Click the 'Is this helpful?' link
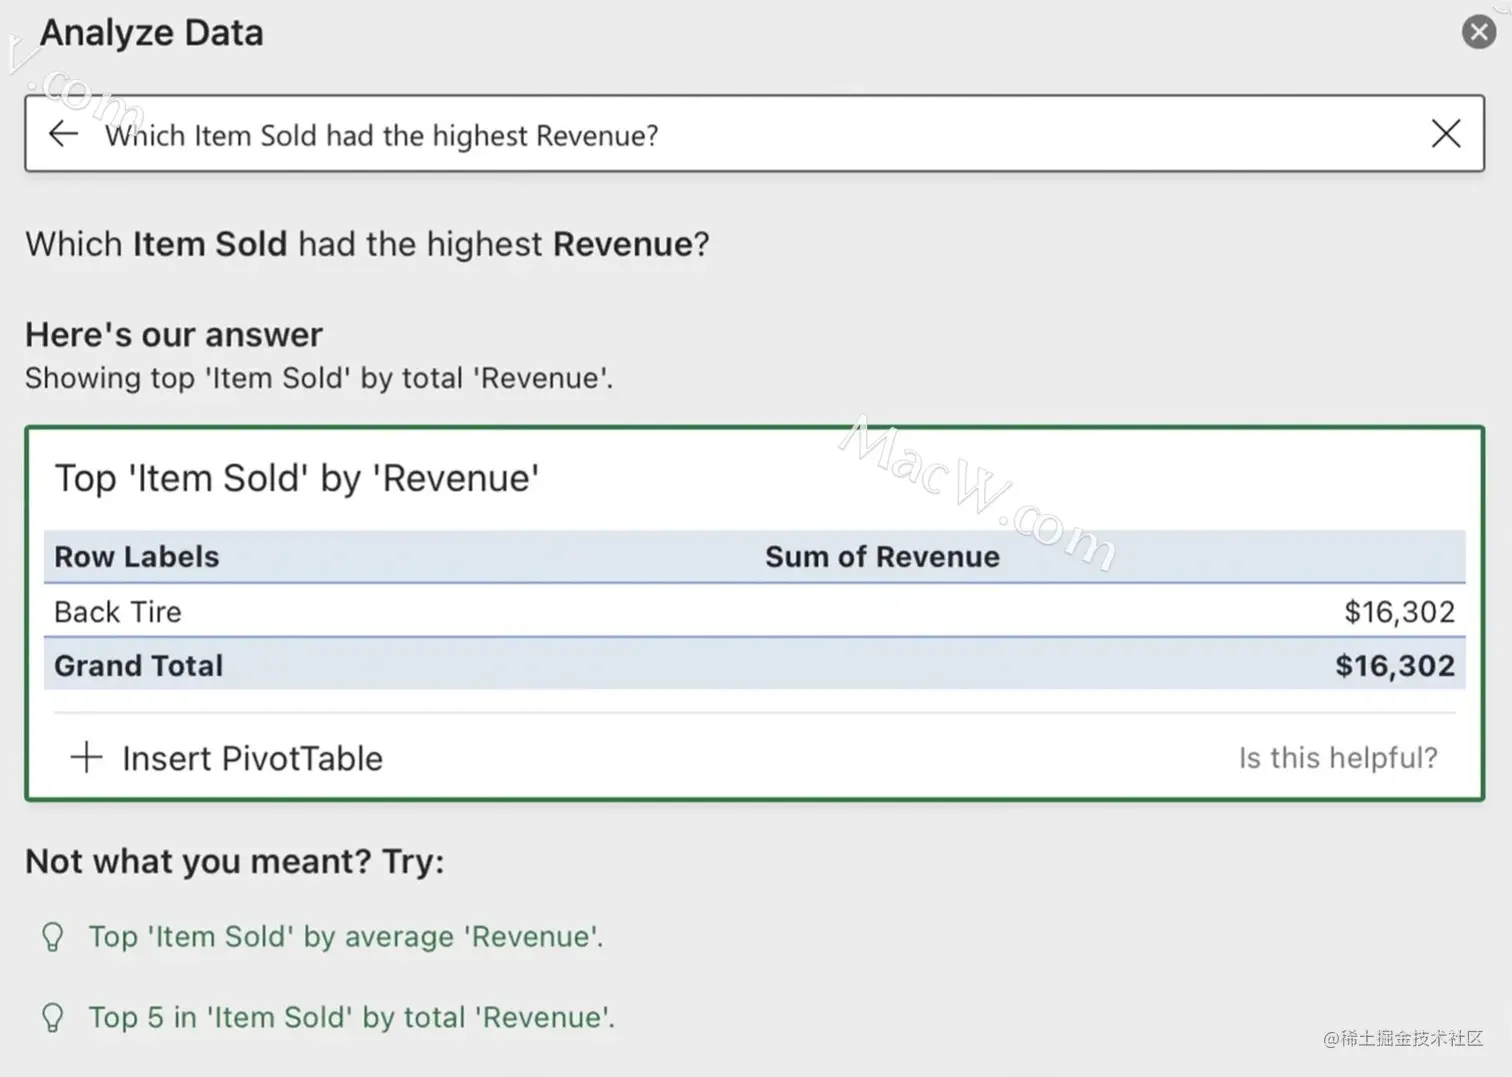 point(1337,758)
